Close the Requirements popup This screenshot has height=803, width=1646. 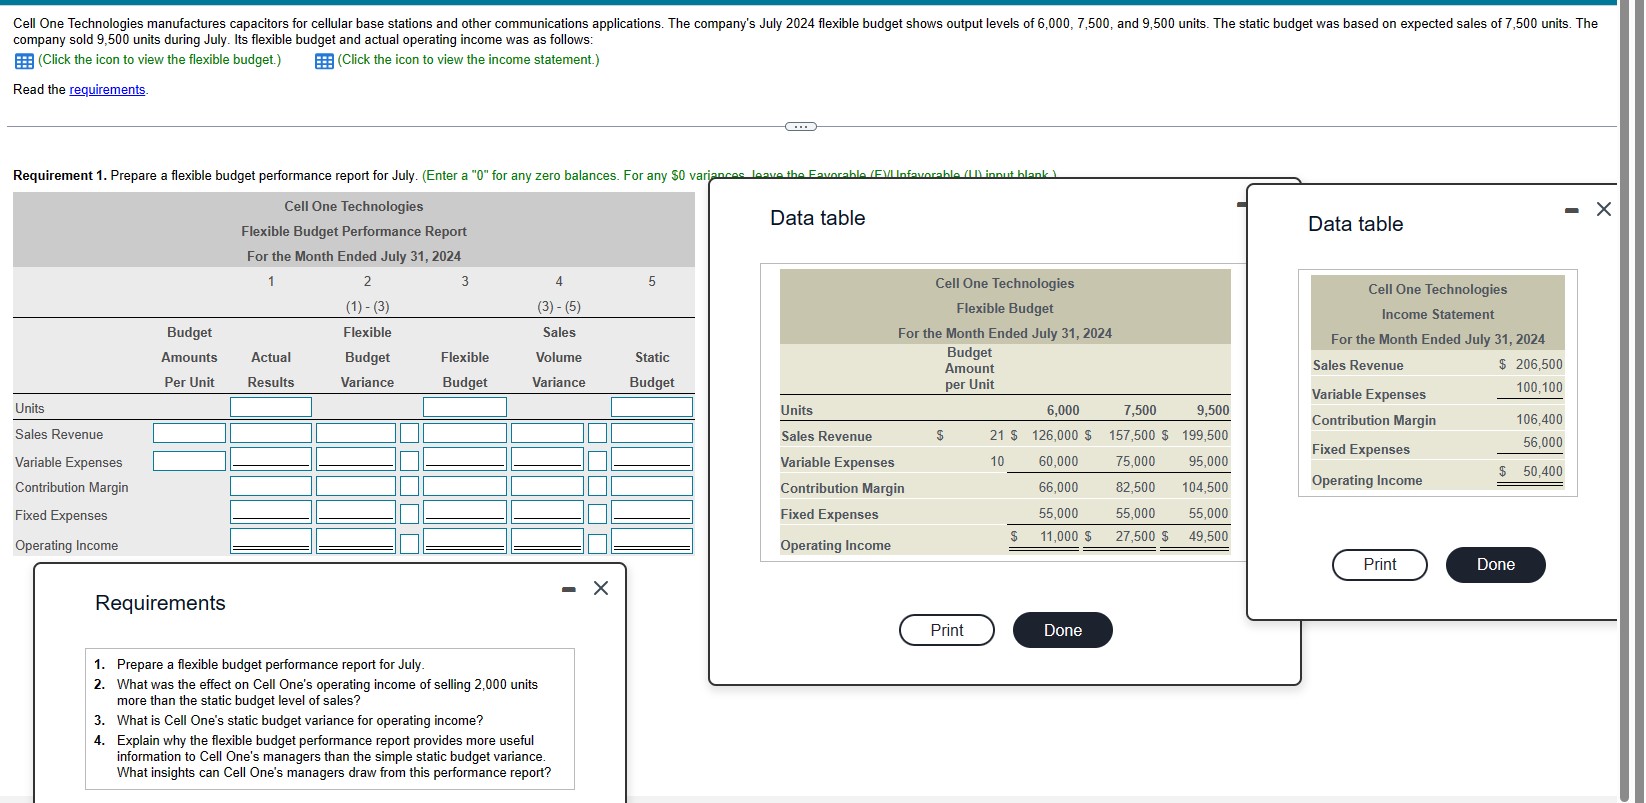coord(601,588)
